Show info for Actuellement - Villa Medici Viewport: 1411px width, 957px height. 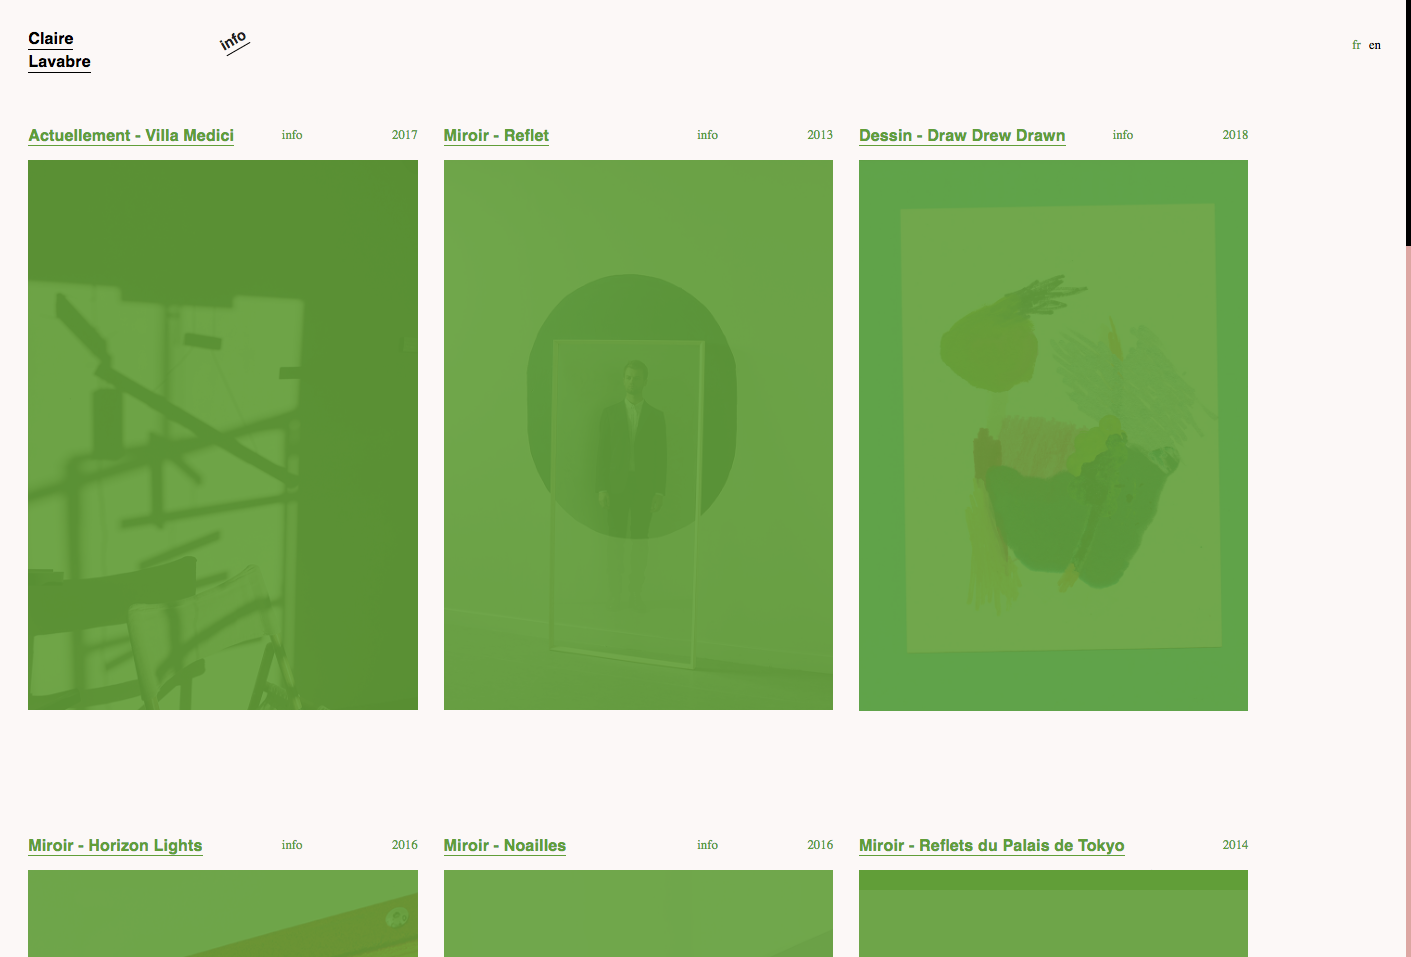tap(292, 135)
